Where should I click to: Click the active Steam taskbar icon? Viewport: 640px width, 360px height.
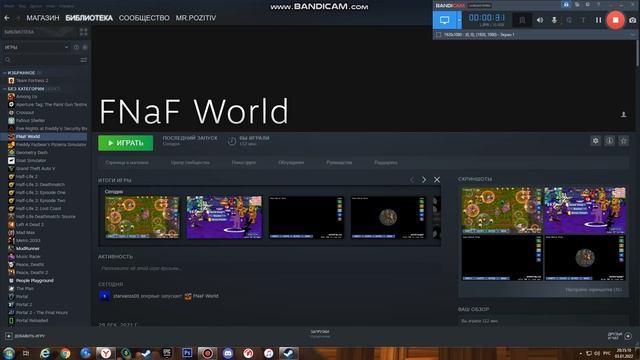pos(289,353)
